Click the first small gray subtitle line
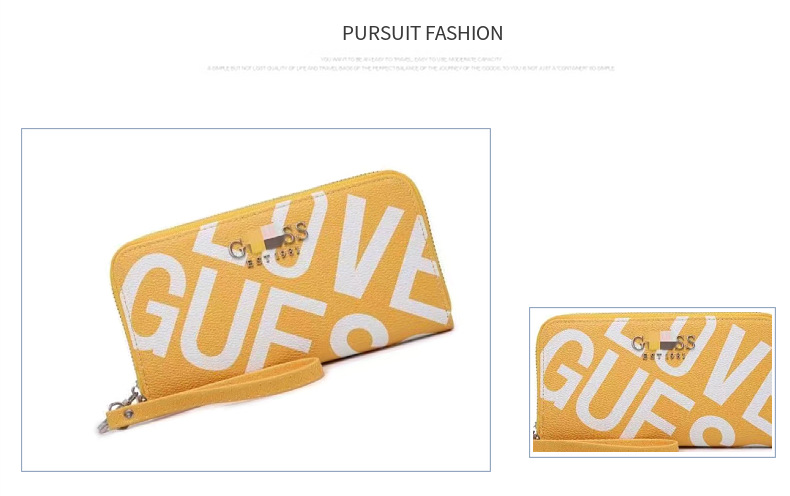 (x=411, y=59)
